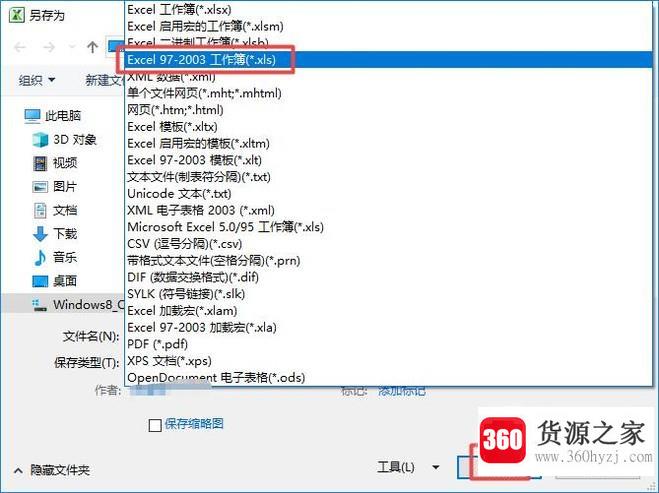
Task: Select 文本文件(制表符分隔)(*.txt)
Action: click(388, 177)
